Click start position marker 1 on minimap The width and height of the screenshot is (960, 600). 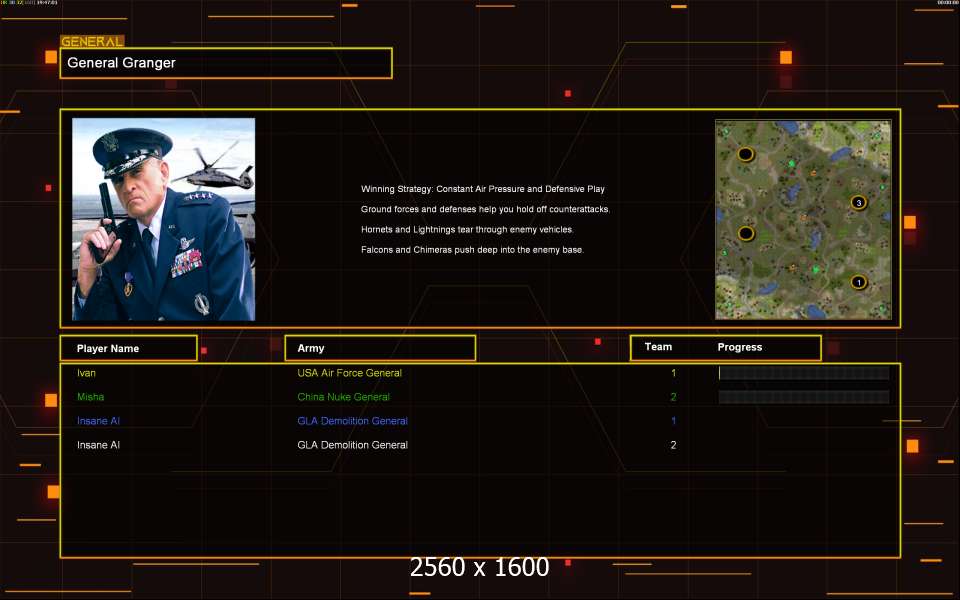[858, 282]
